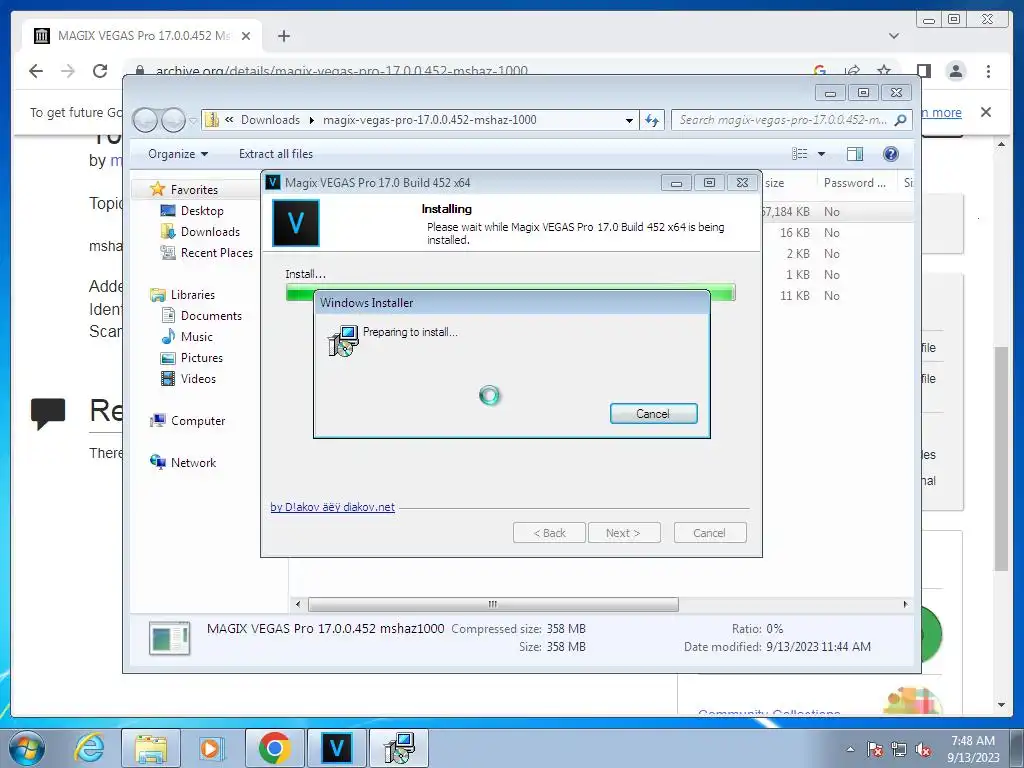Select Pictures library in sidebar
The height and width of the screenshot is (768, 1024).
pyautogui.click(x=201, y=358)
